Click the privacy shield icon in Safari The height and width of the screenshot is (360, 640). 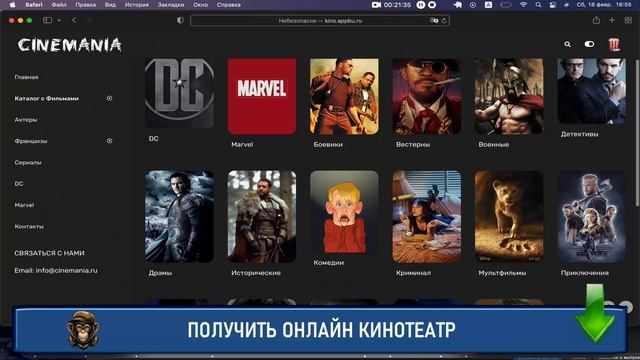click(x=180, y=20)
